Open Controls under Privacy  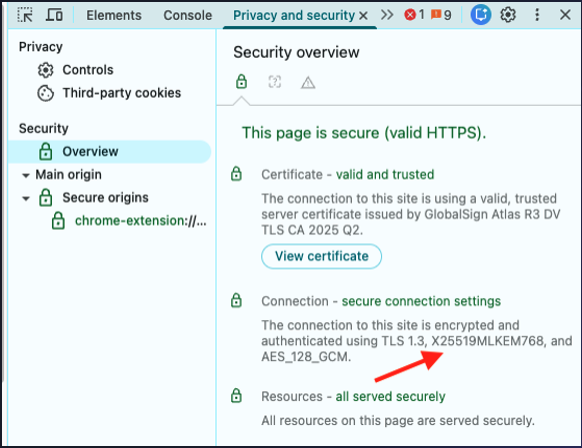point(88,70)
